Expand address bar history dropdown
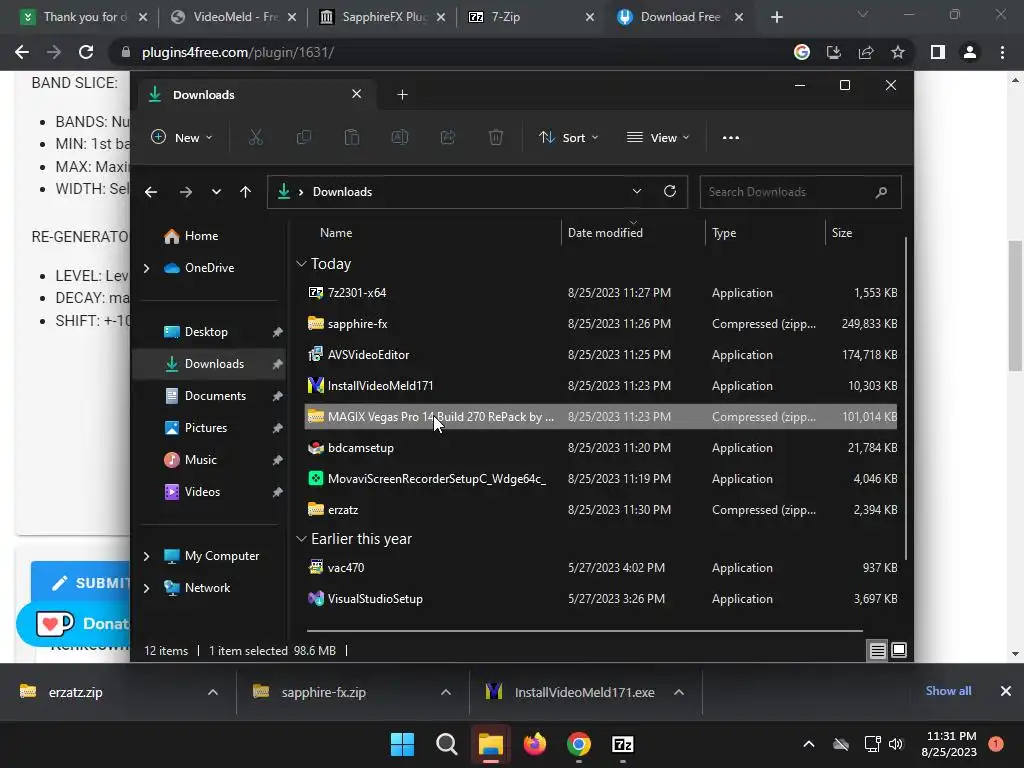 (x=637, y=191)
